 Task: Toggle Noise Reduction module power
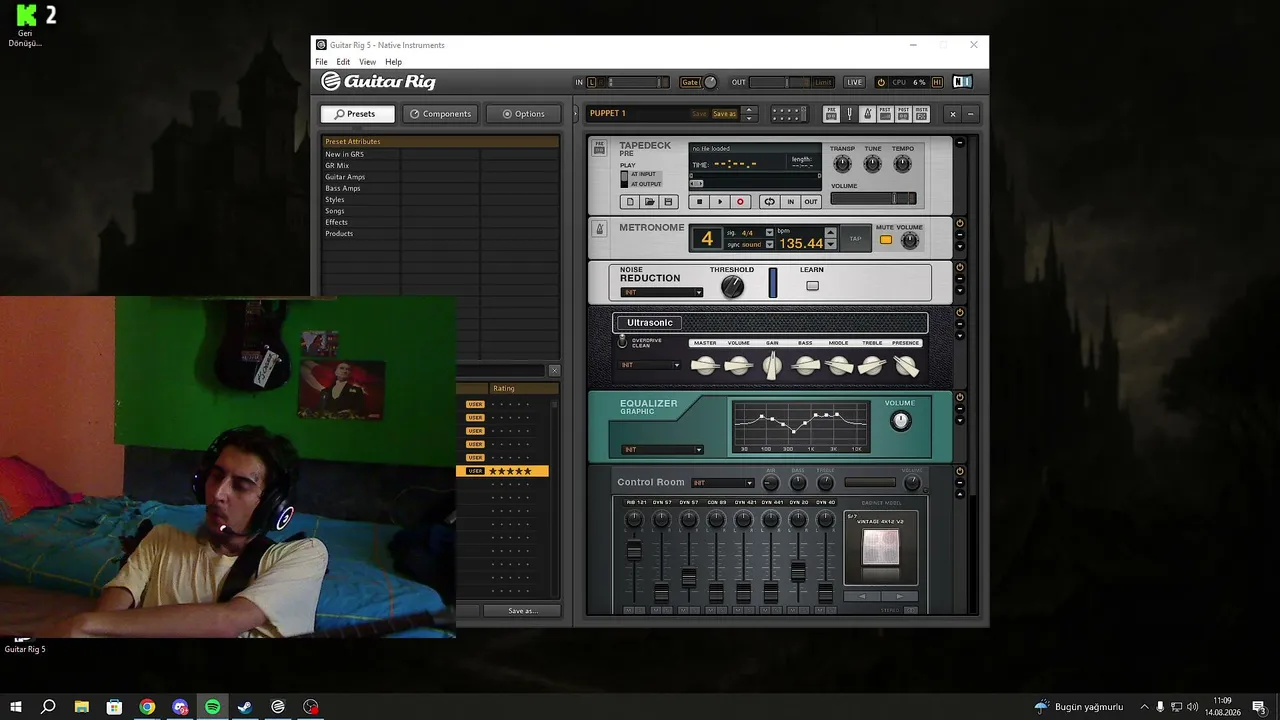[960, 267]
